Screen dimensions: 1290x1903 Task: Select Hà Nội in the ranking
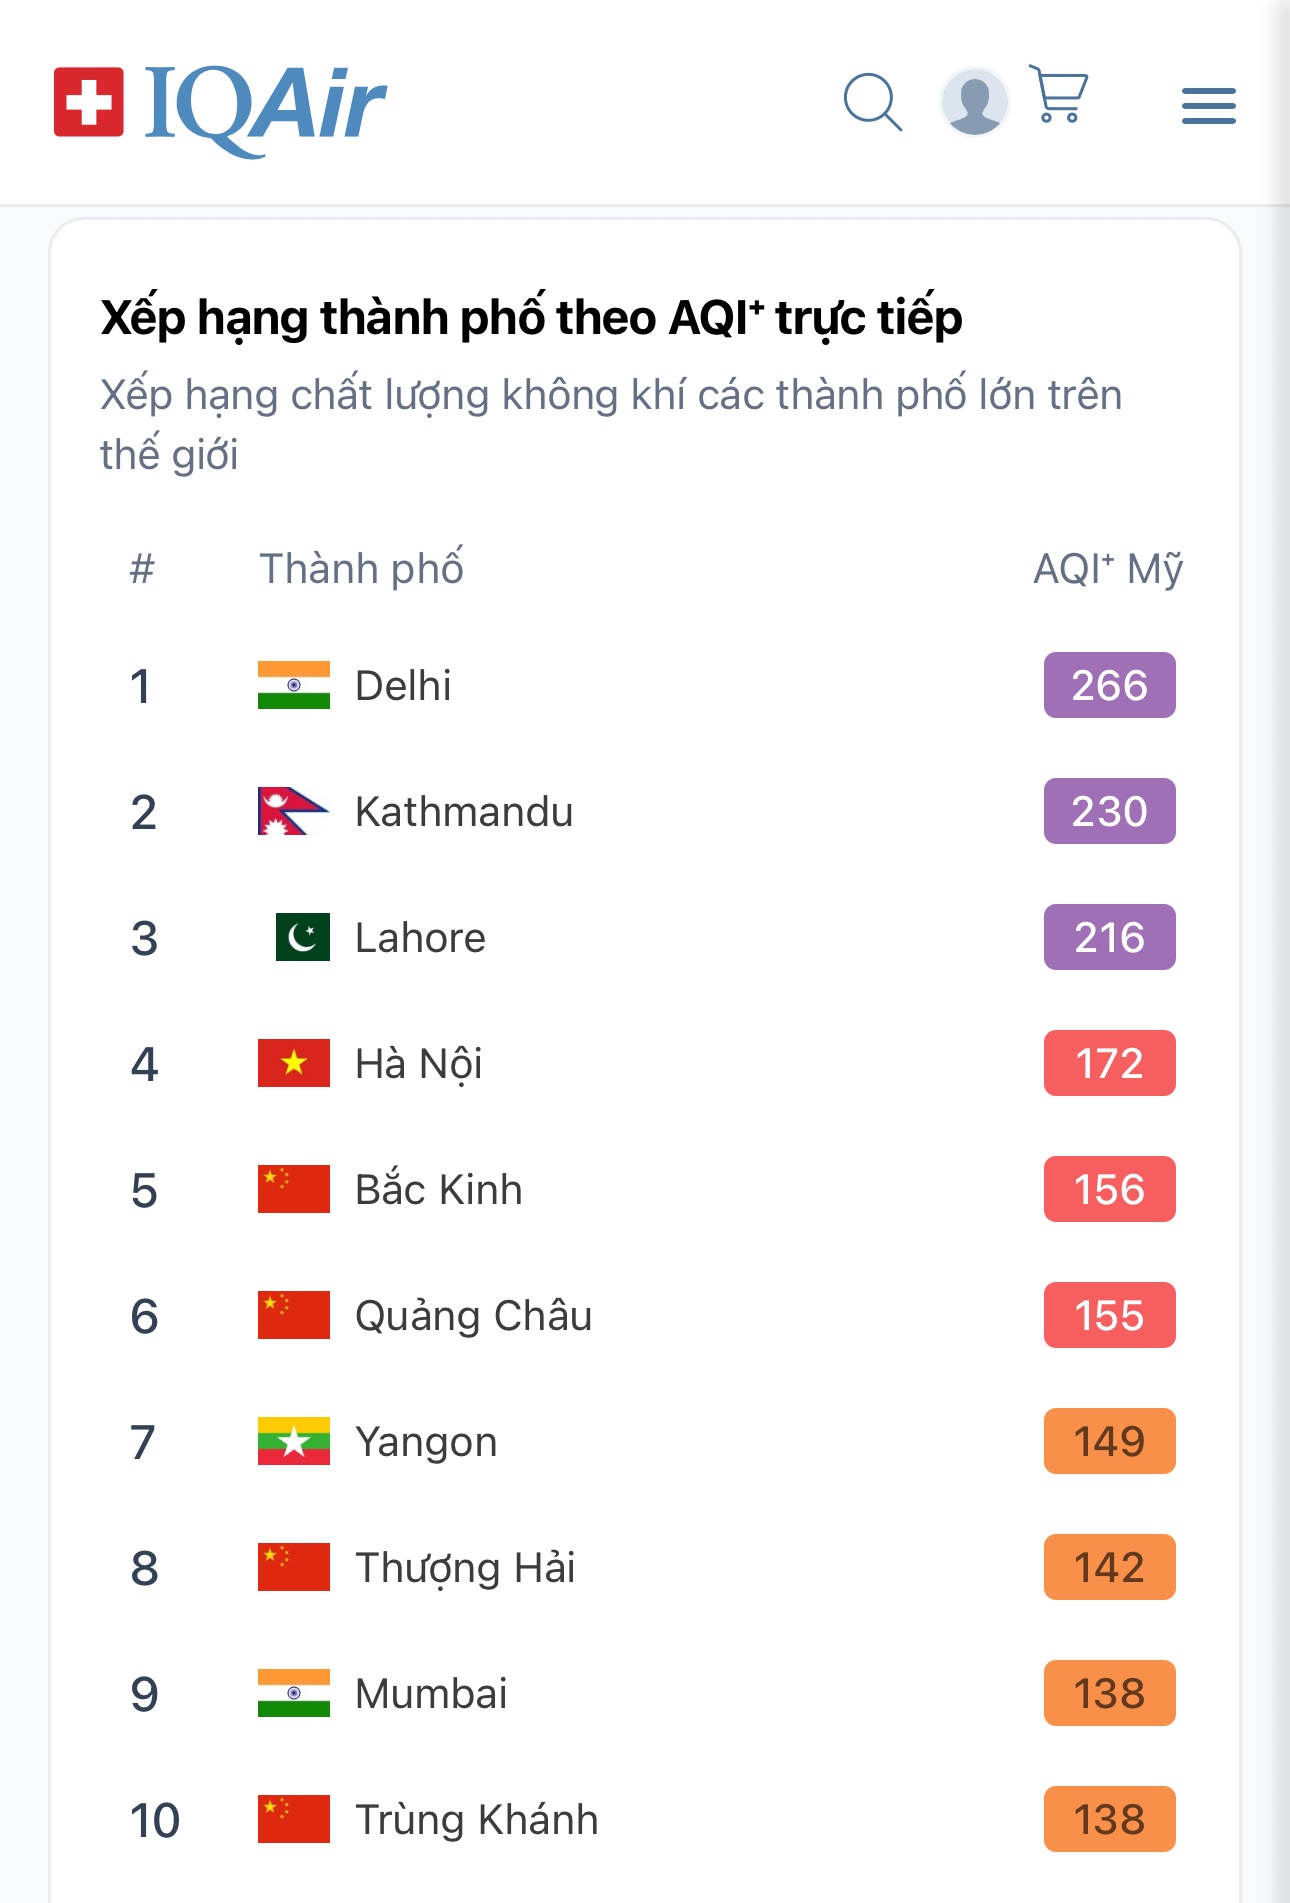coord(419,1064)
